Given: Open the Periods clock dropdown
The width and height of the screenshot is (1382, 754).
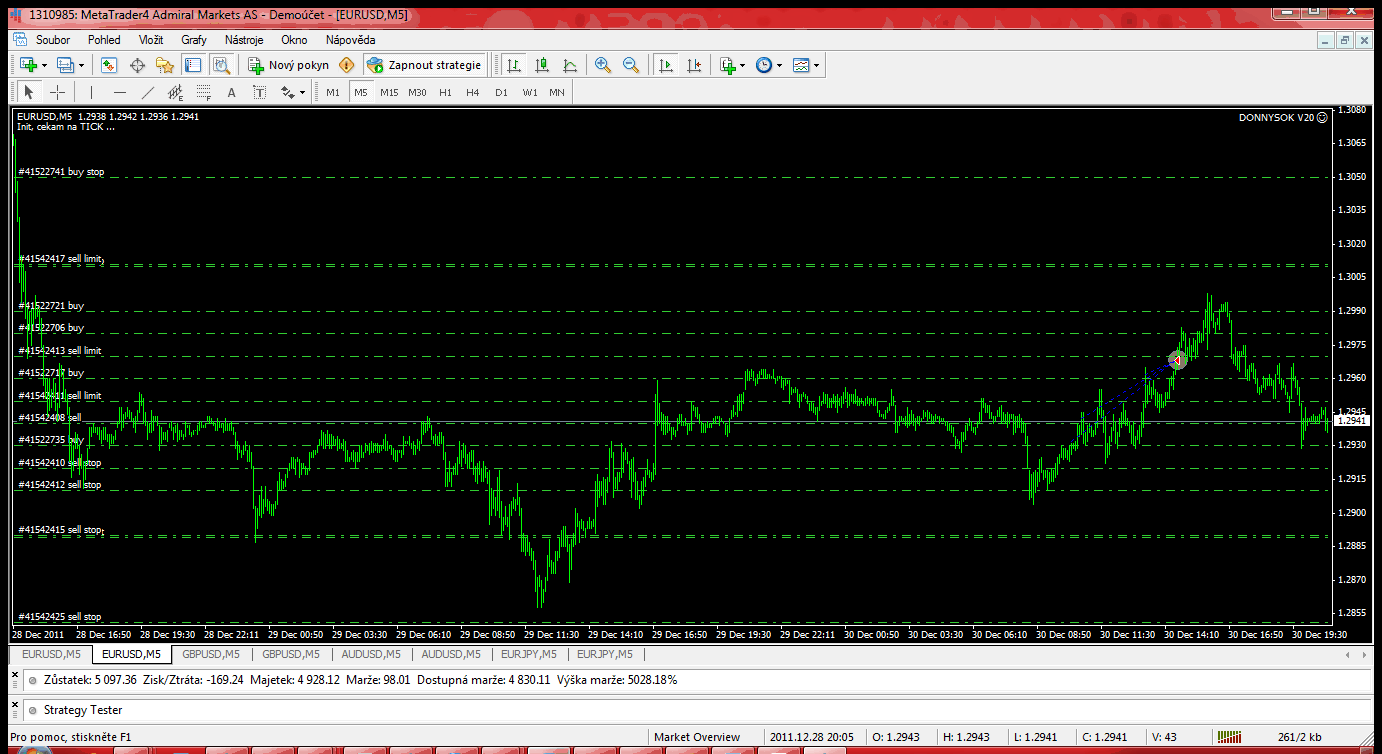Looking at the screenshot, I should pyautogui.click(x=778, y=65).
